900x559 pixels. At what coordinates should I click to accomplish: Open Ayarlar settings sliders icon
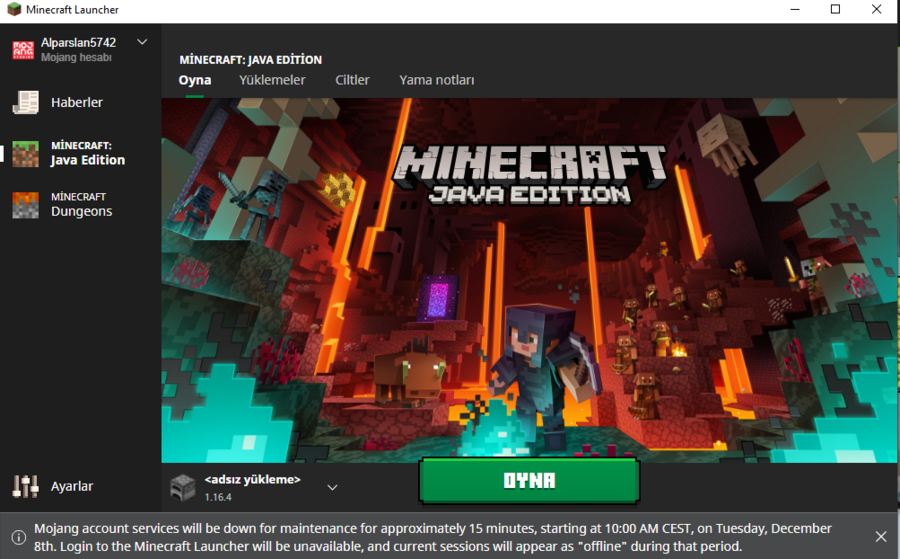[x=25, y=486]
